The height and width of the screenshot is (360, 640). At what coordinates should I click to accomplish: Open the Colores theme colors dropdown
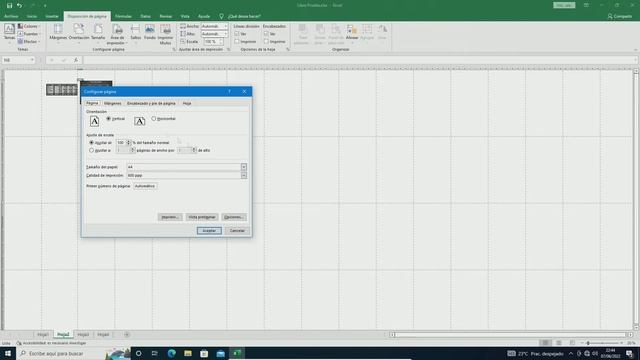click(29, 26)
